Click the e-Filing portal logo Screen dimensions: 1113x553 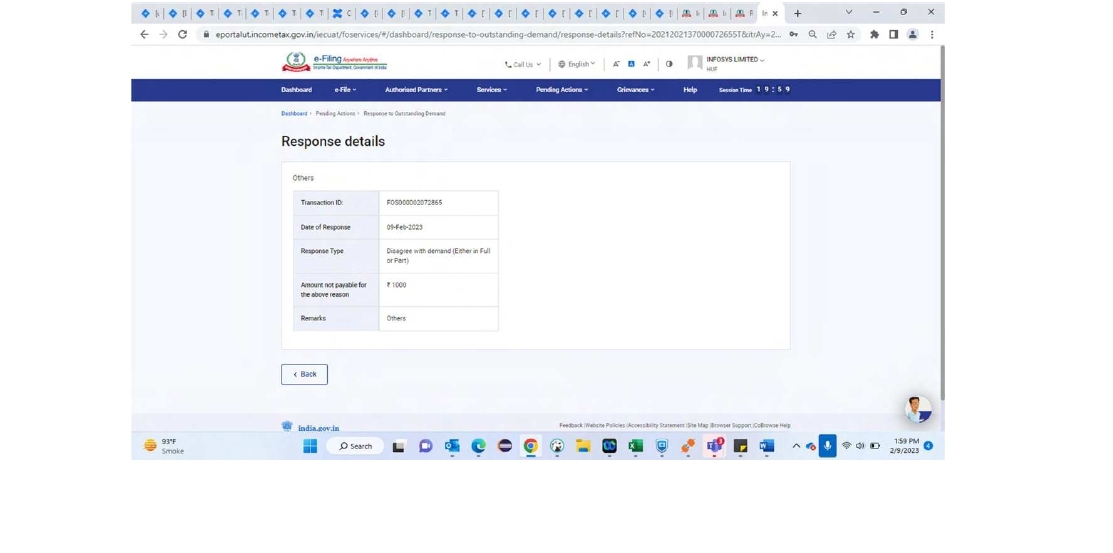pos(333,62)
